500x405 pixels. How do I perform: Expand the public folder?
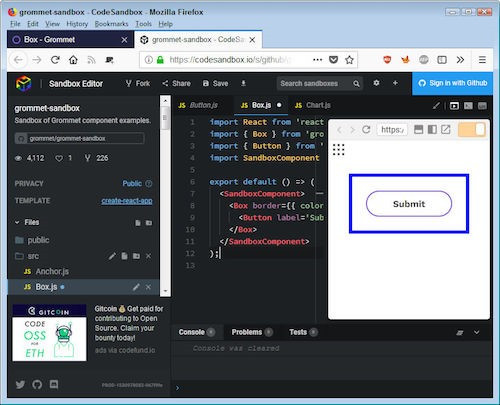[32, 240]
